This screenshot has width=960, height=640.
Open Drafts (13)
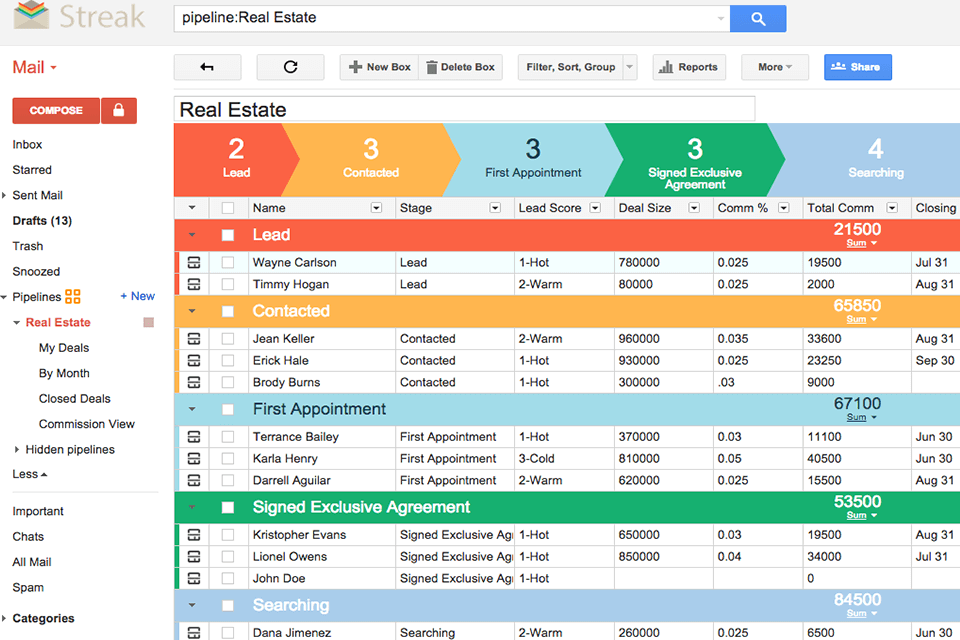point(42,220)
